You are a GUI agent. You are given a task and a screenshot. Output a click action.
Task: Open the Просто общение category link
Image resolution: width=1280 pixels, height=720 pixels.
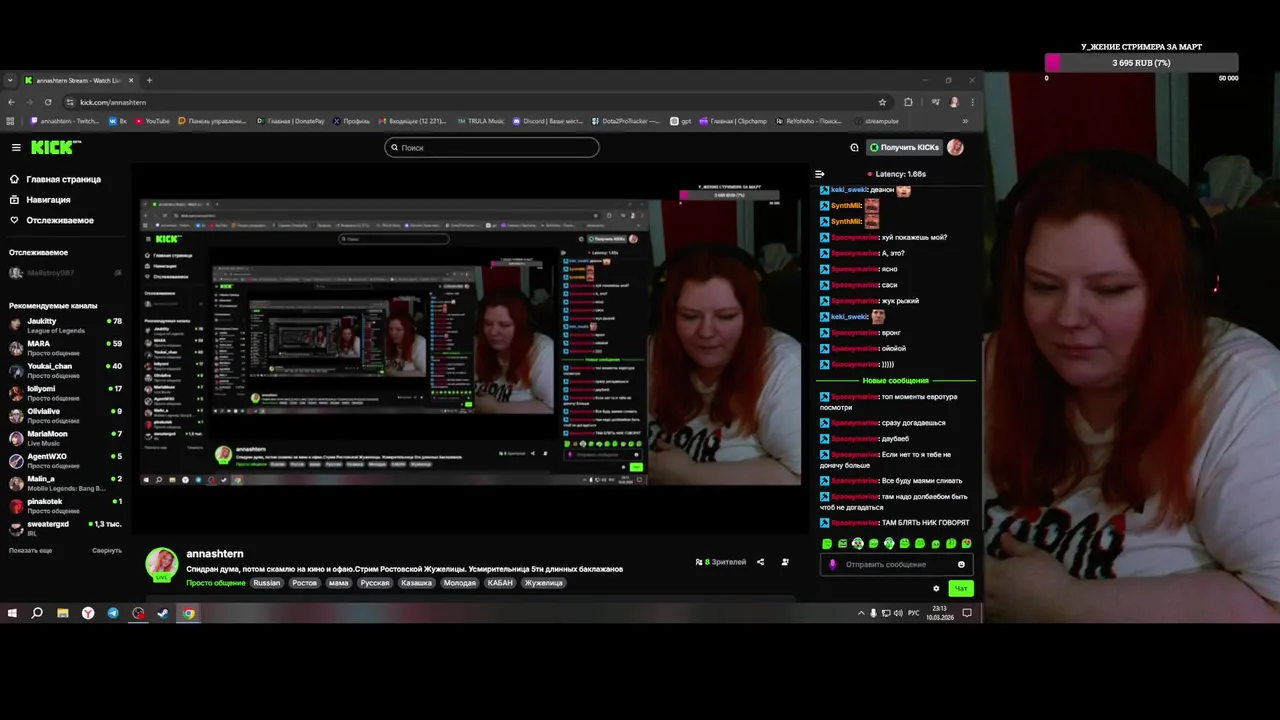(215, 583)
